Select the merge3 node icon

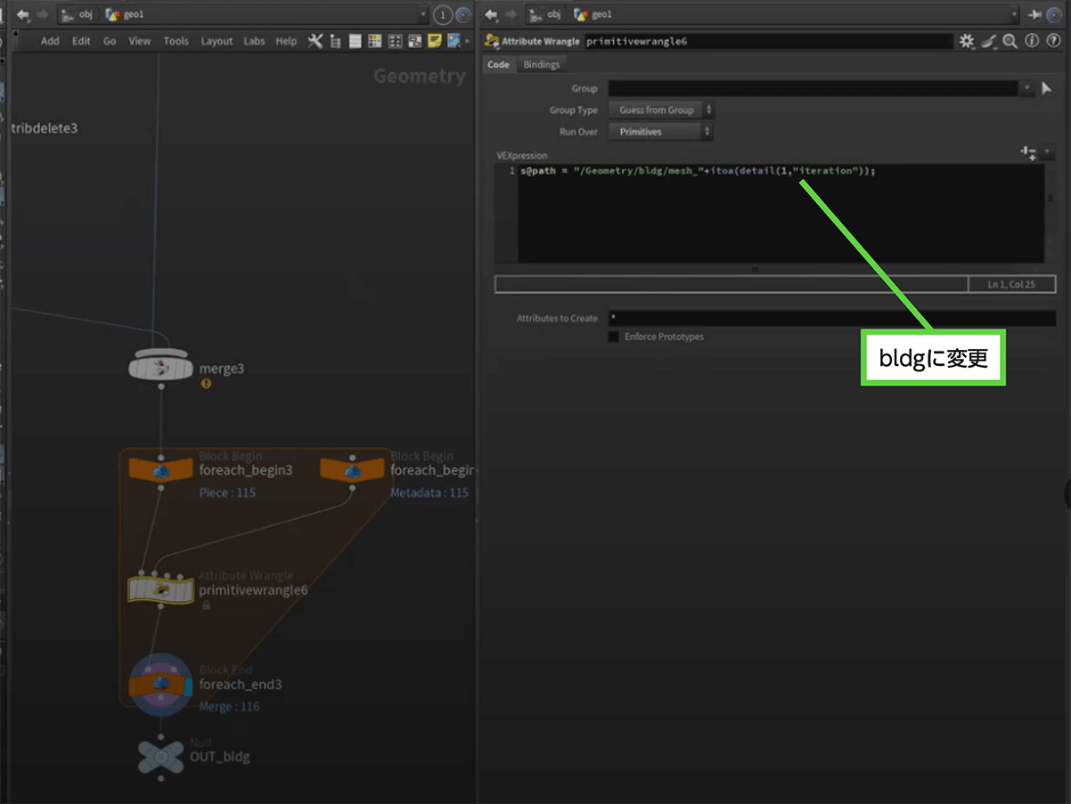(x=160, y=368)
